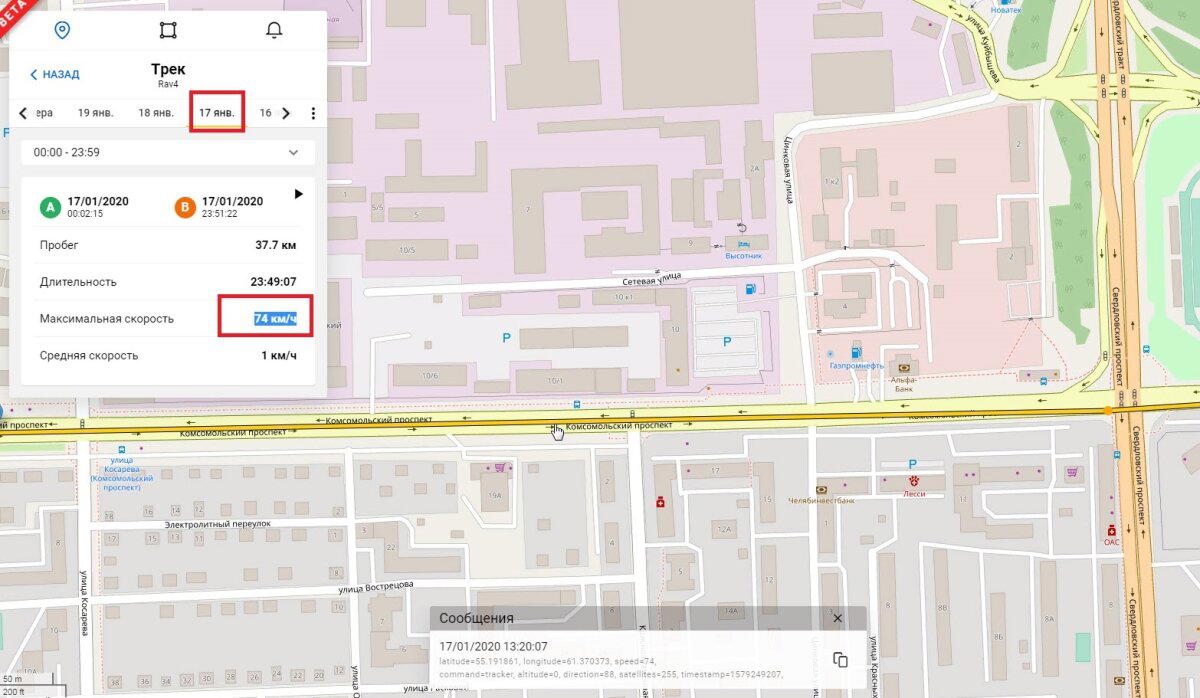Open the location pin tab

(x=62, y=30)
